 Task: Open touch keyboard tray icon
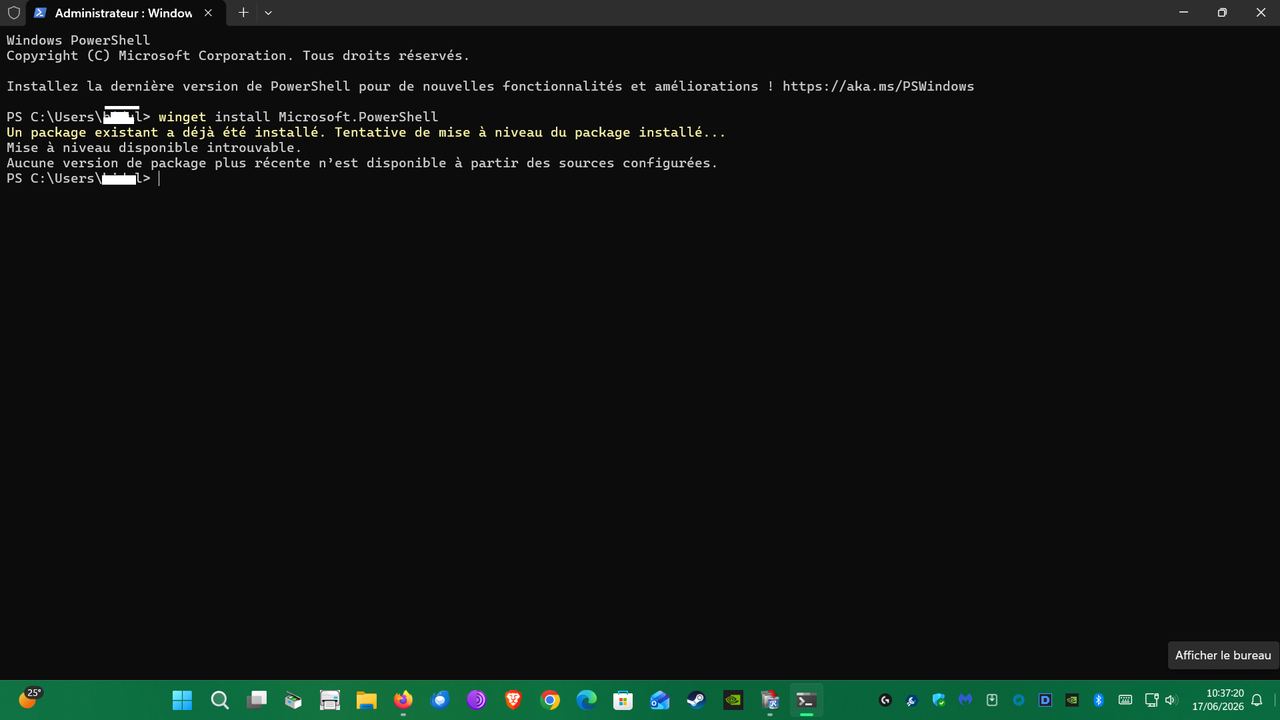coord(1125,700)
